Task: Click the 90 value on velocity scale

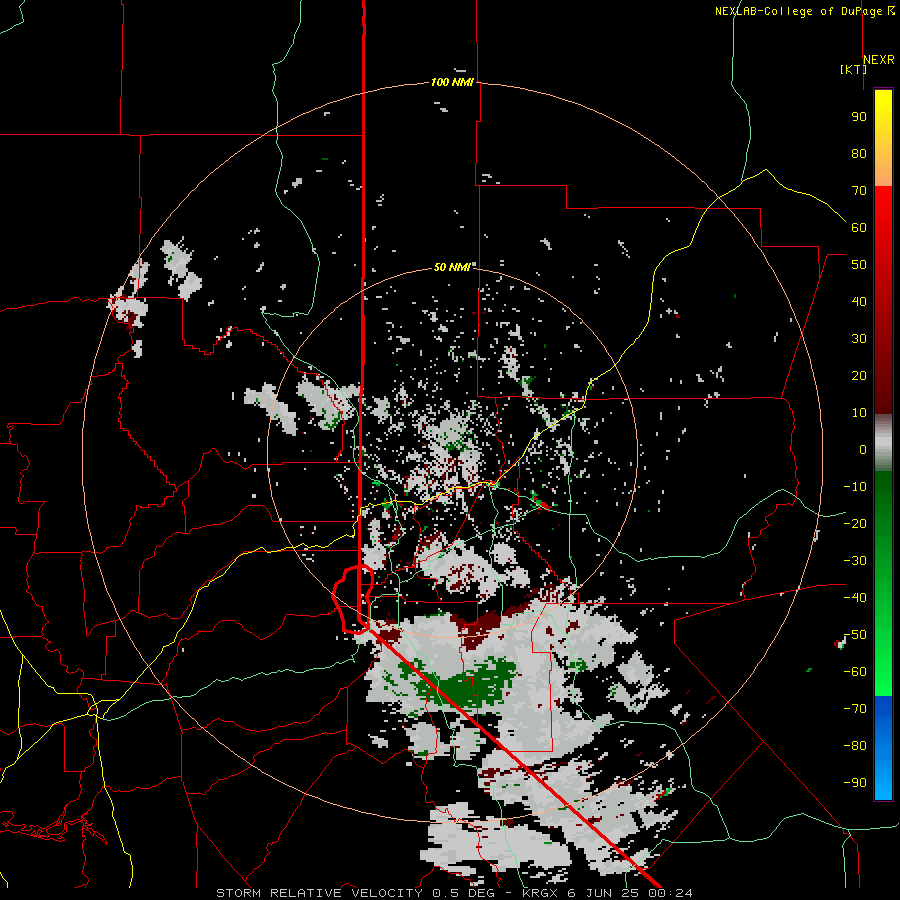Action: click(x=859, y=117)
